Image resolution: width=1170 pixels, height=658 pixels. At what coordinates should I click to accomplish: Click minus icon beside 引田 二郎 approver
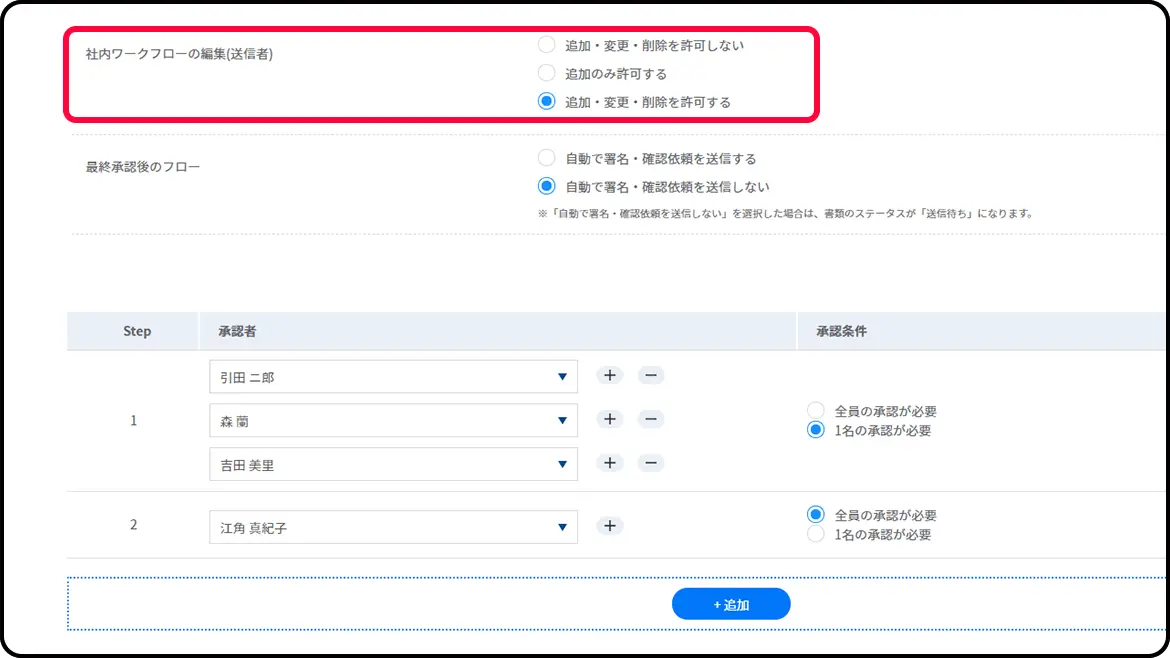coord(650,376)
